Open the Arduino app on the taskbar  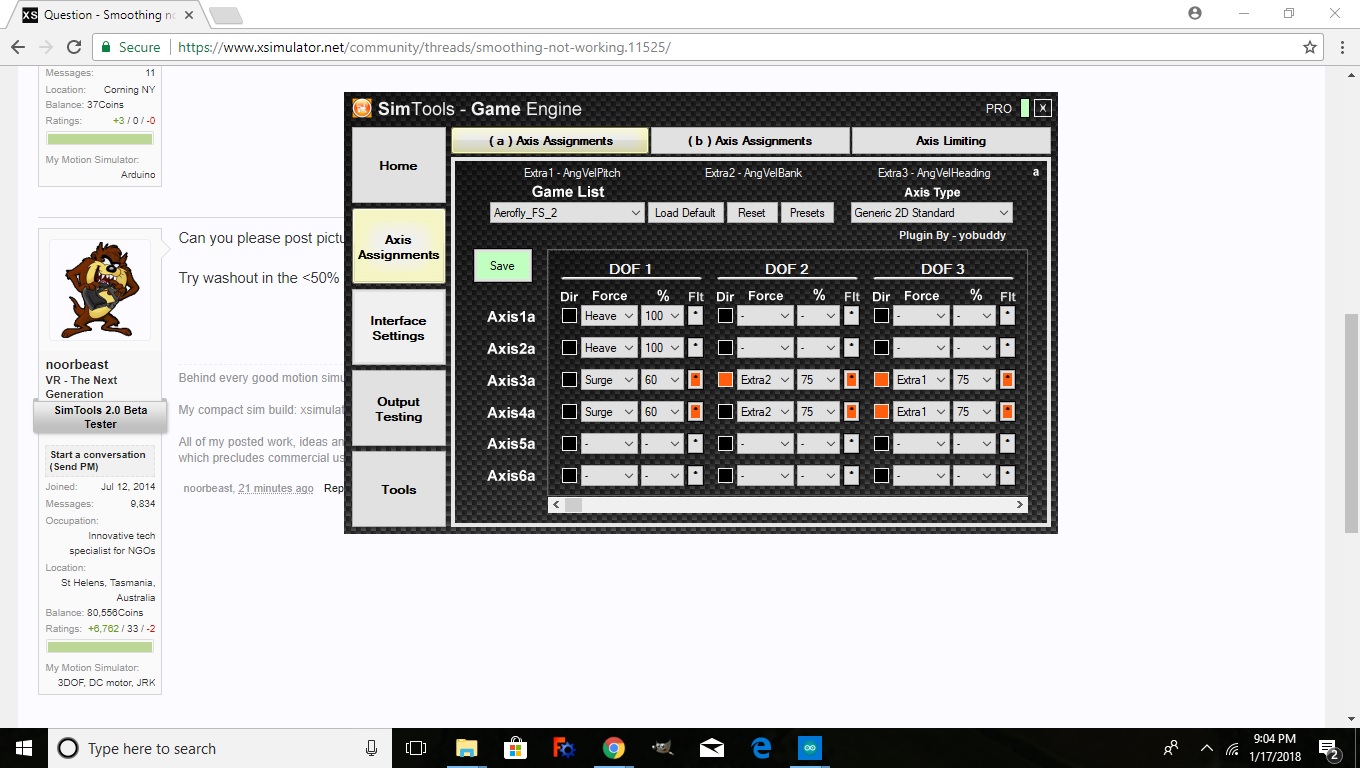pyautogui.click(x=809, y=748)
